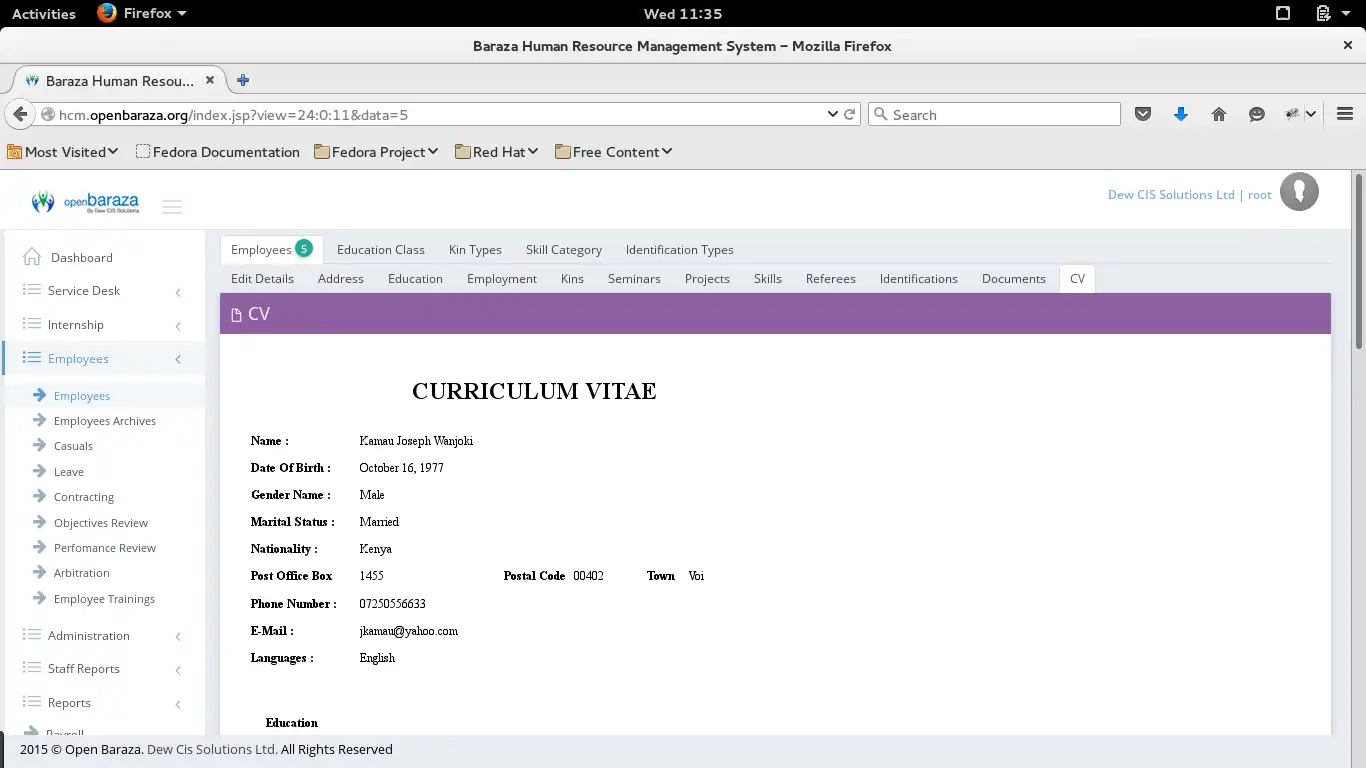This screenshot has height=768, width=1366.
Task: Save the current page to Pocket
Action: click(x=1143, y=114)
